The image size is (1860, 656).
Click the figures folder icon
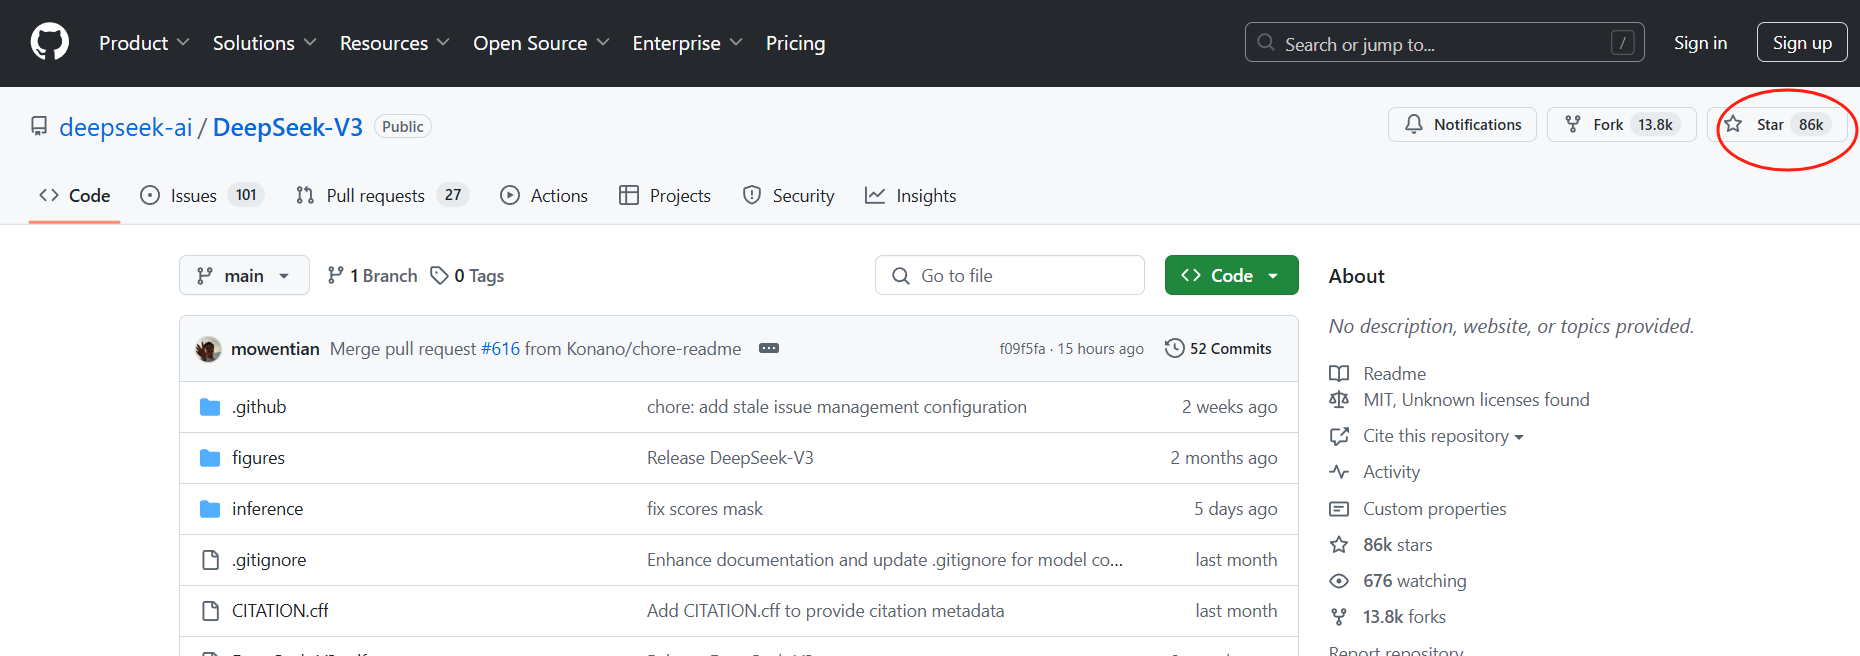(210, 458)
